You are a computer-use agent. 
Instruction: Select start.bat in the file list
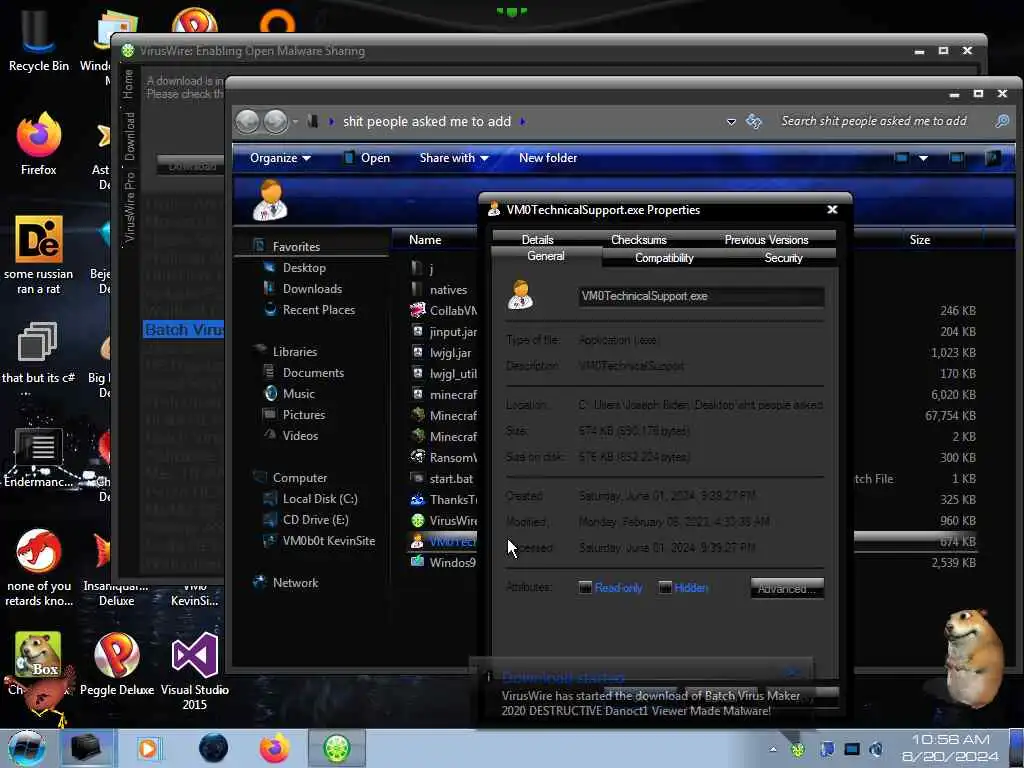point(443,479)
